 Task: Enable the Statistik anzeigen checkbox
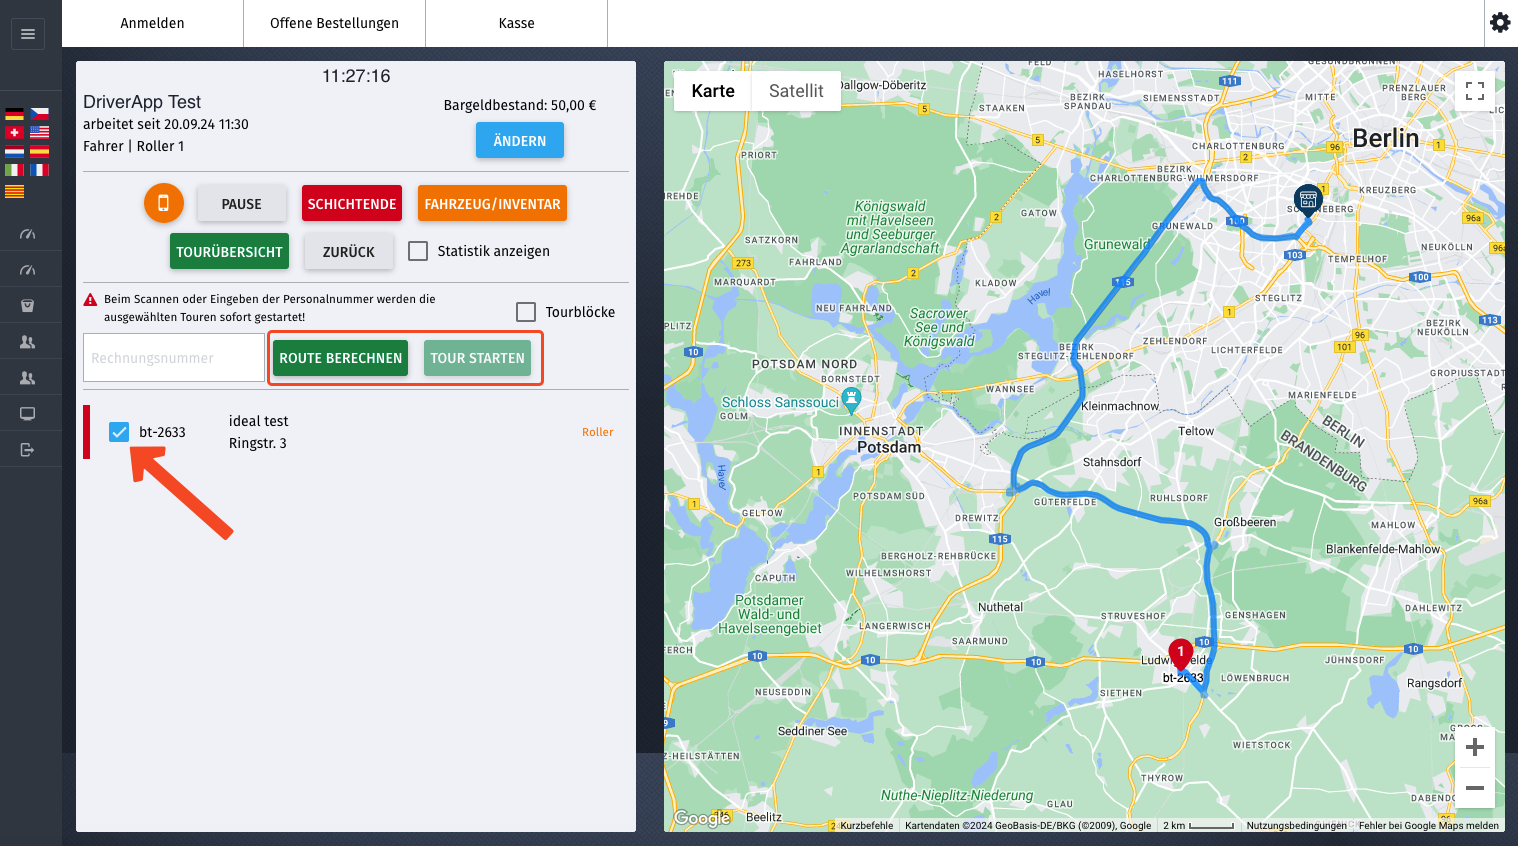(418, 251)
